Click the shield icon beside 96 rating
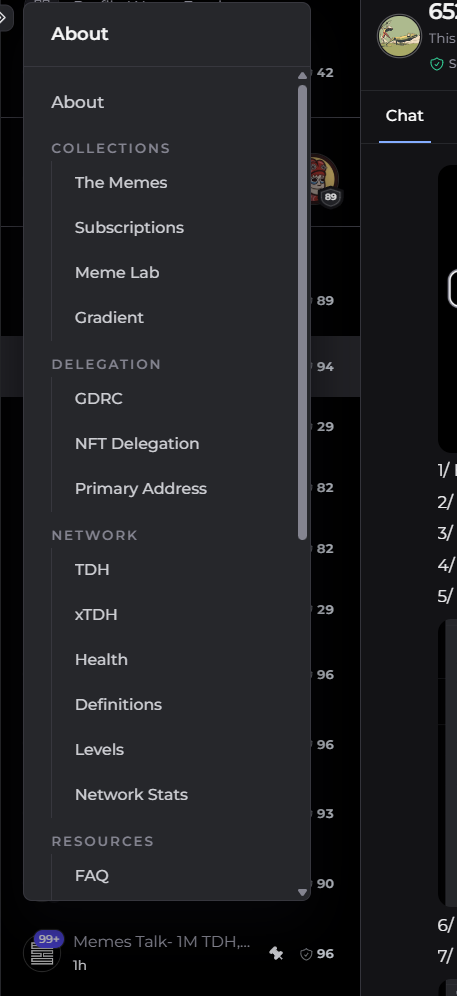 (306, 953)
